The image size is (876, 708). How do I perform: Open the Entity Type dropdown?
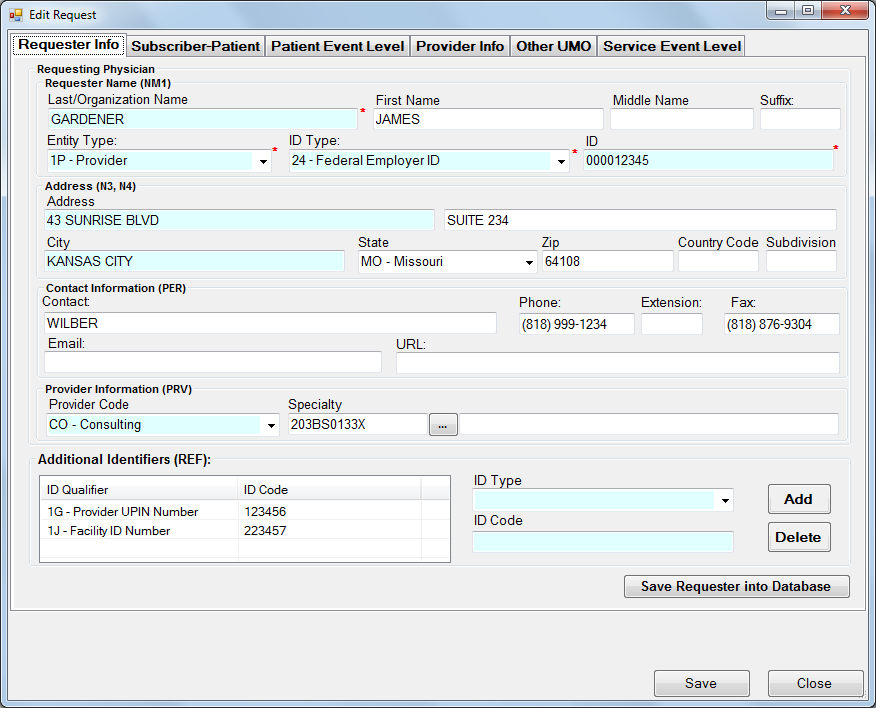(x=264, y=161)
